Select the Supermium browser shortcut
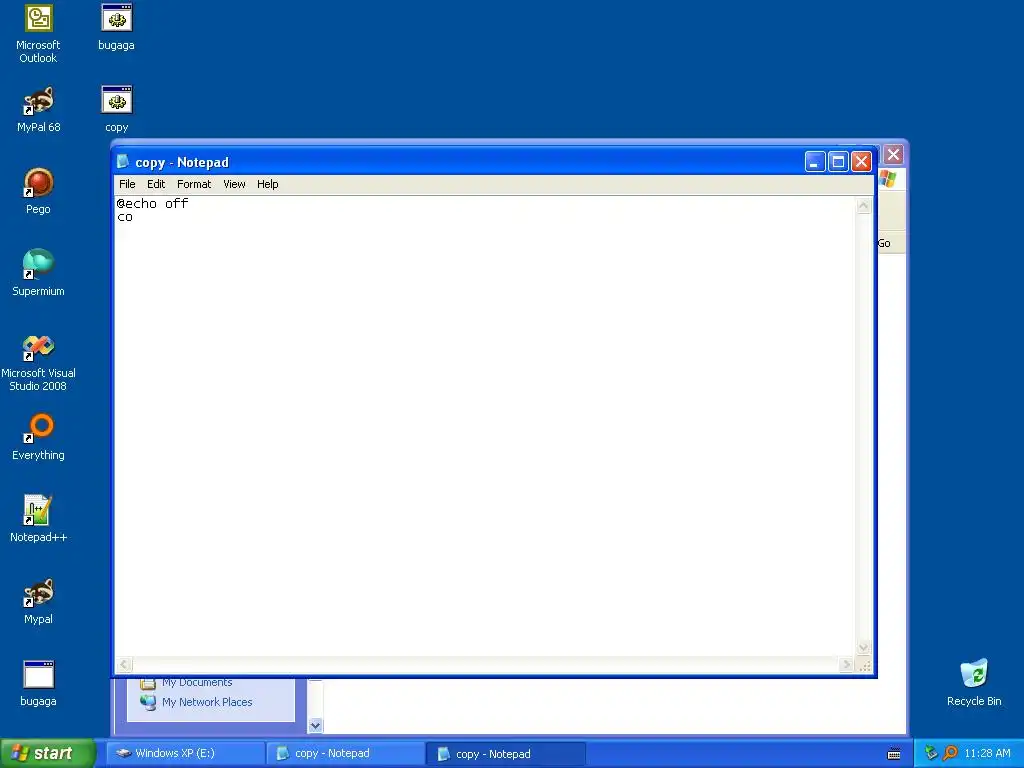Image resolution: width=1024 pixels, height=768 pixels. (x=39, y=274)
